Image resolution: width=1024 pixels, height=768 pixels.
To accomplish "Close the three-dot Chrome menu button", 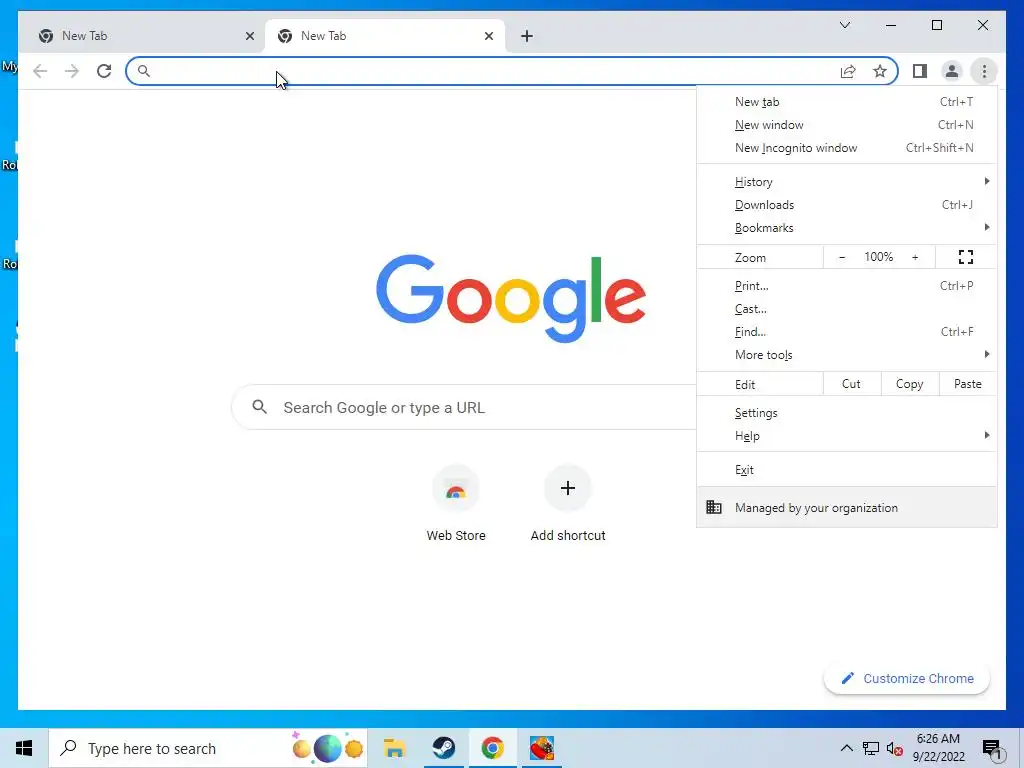I will coord(984,71).
